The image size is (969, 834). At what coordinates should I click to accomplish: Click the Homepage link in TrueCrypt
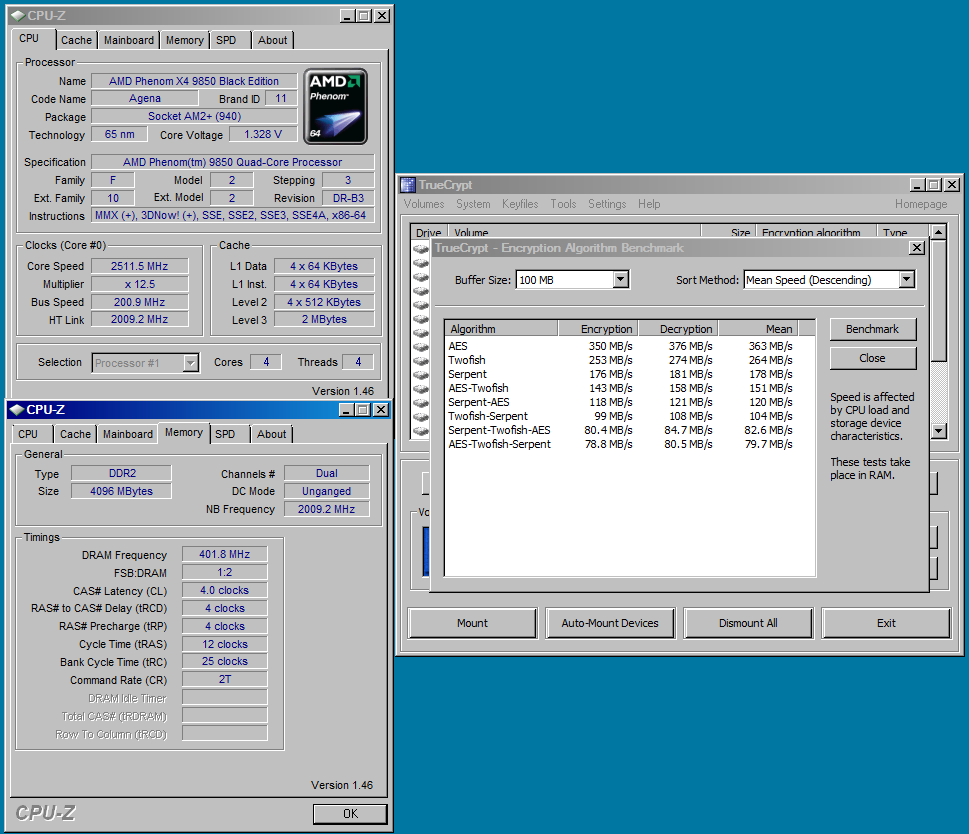pyautogui.click(x=921, y=204)
